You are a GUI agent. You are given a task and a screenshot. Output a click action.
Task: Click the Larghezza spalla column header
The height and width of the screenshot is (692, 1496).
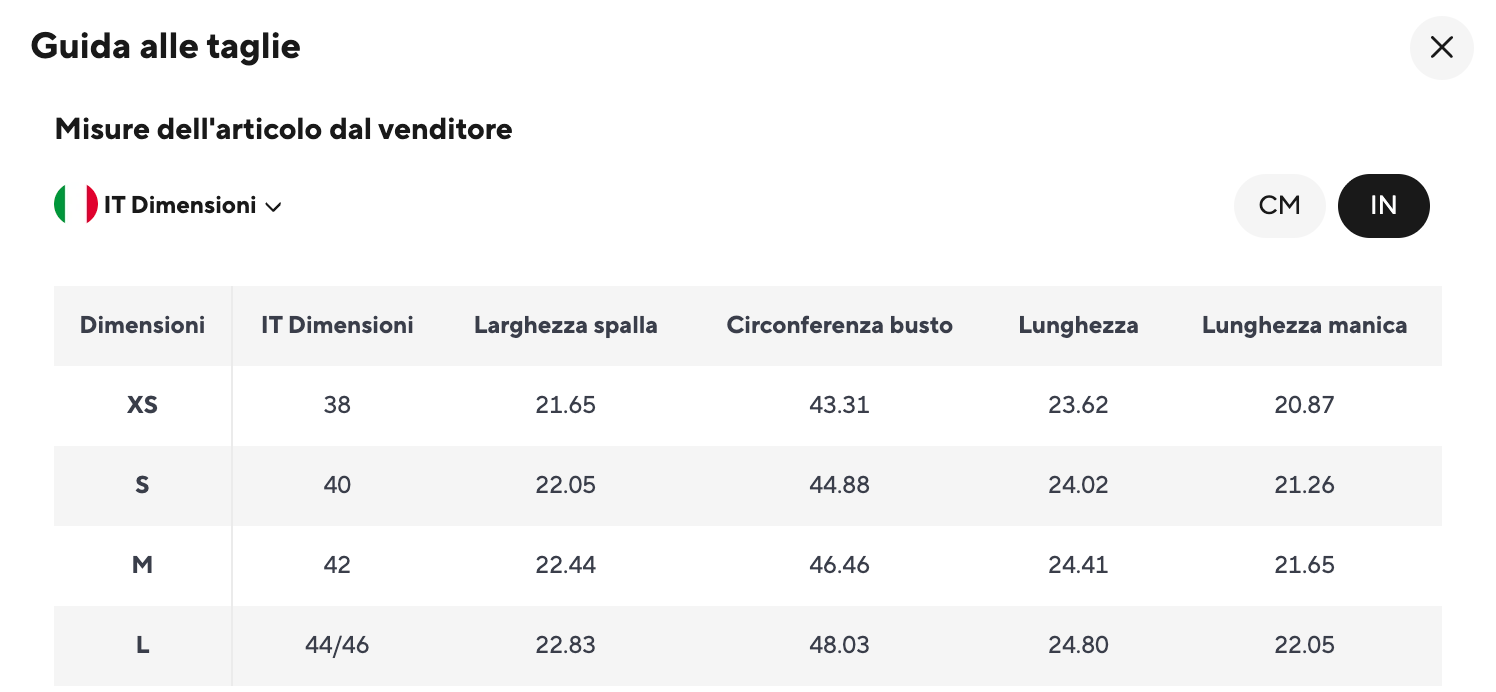tap(565, 325)
